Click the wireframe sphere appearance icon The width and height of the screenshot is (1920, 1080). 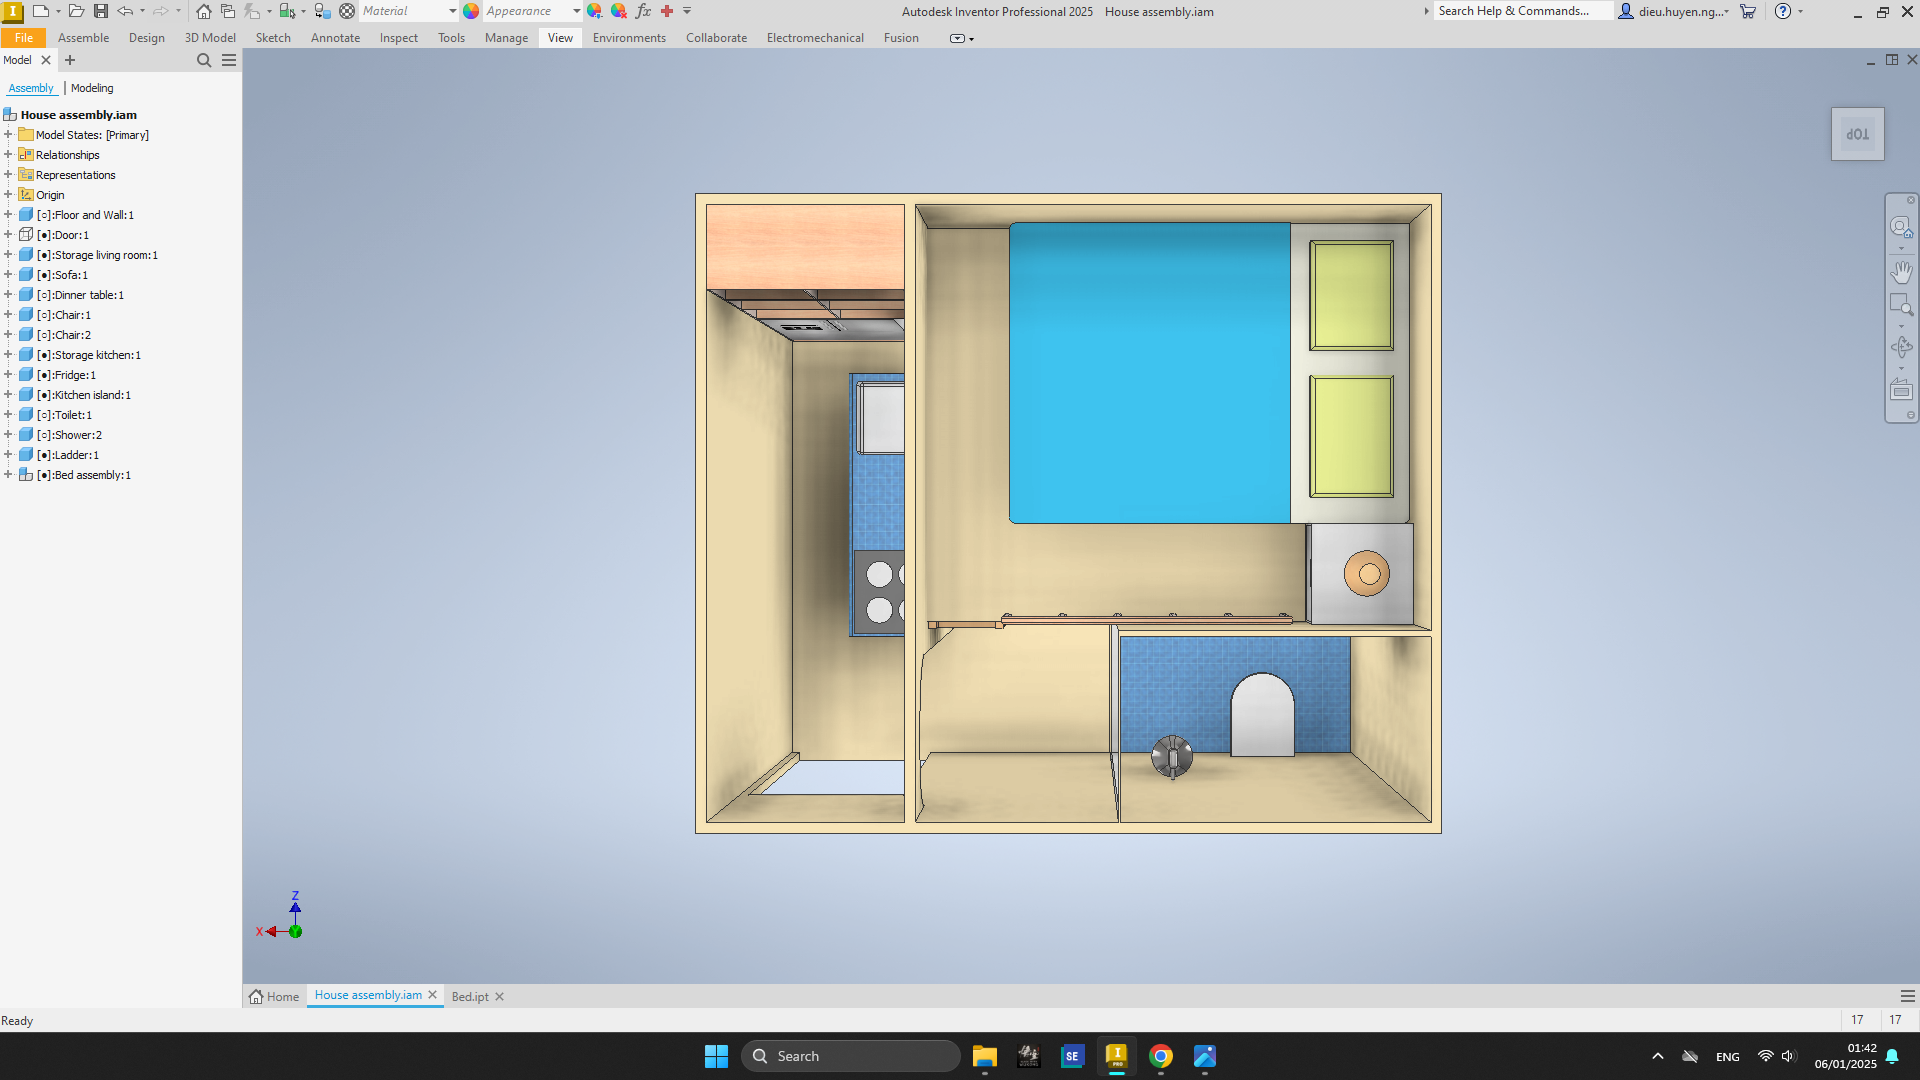tap(347, 11)
